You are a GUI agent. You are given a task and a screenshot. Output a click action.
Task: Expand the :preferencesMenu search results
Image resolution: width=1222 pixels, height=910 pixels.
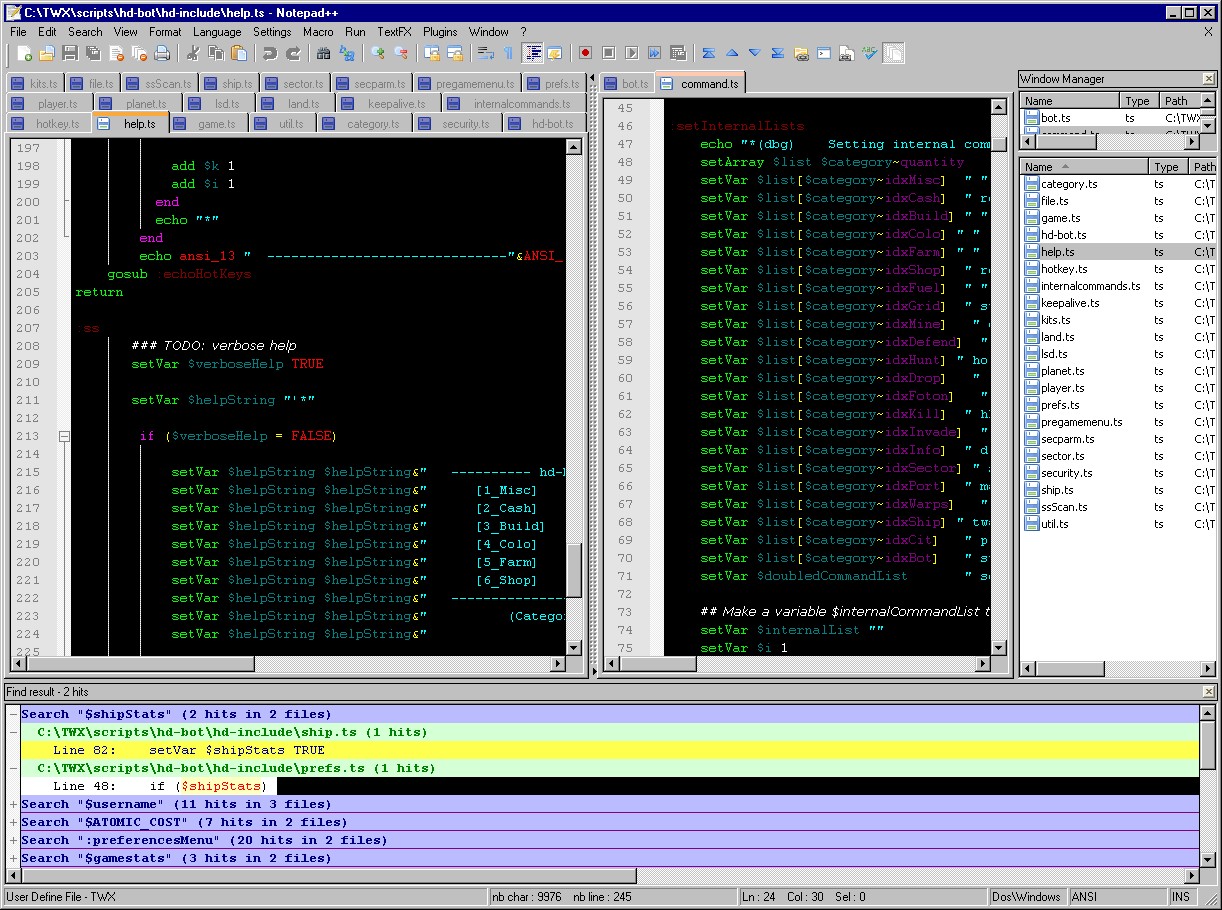coord(12,840)
